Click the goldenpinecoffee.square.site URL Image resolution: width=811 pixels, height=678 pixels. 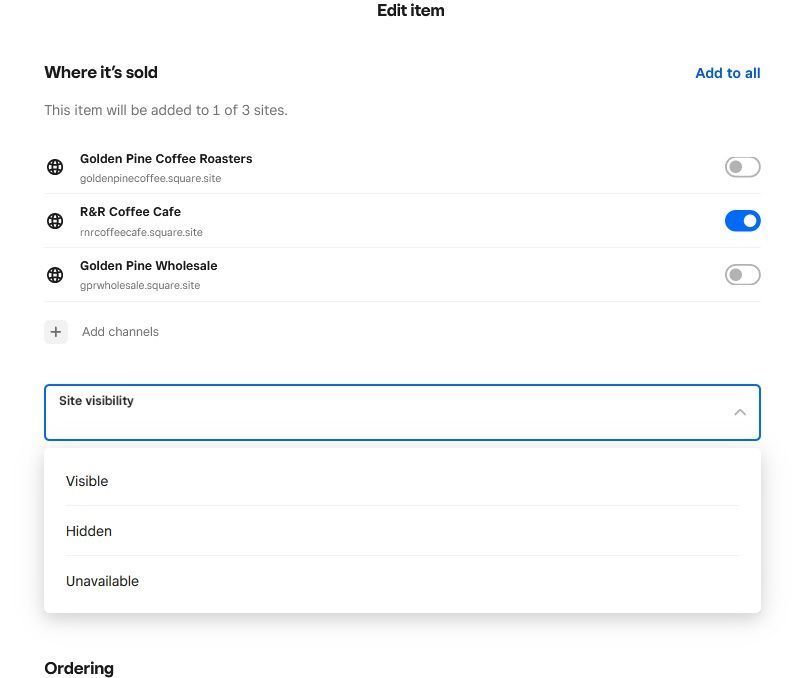pyautogui.click(x=150, y=179)
